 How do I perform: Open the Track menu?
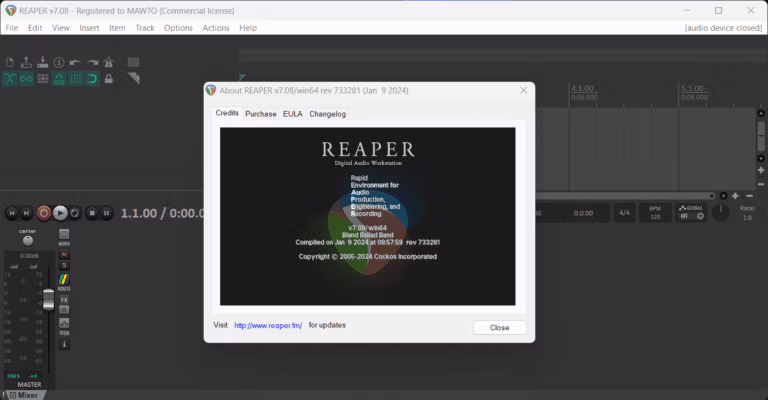[x=145, y=28]
